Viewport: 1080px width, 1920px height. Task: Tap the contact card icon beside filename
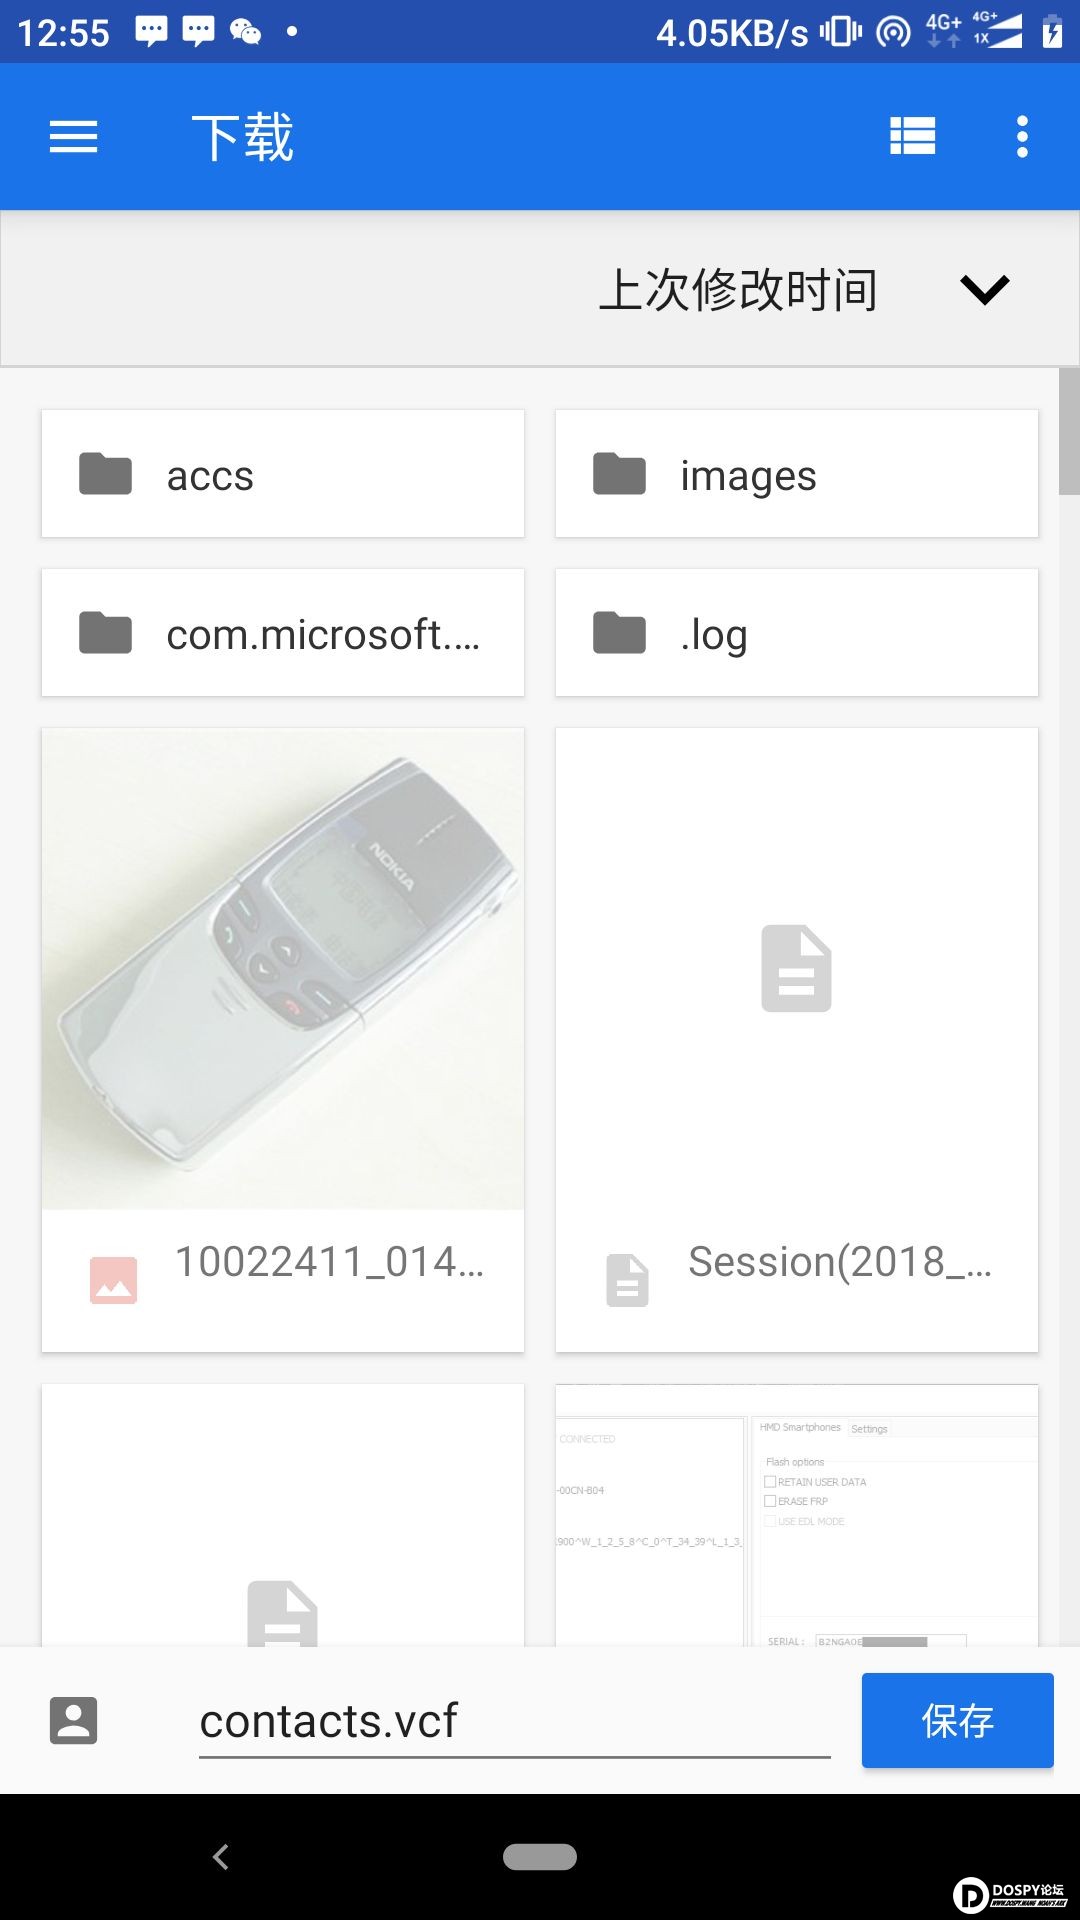point(74,1721)
